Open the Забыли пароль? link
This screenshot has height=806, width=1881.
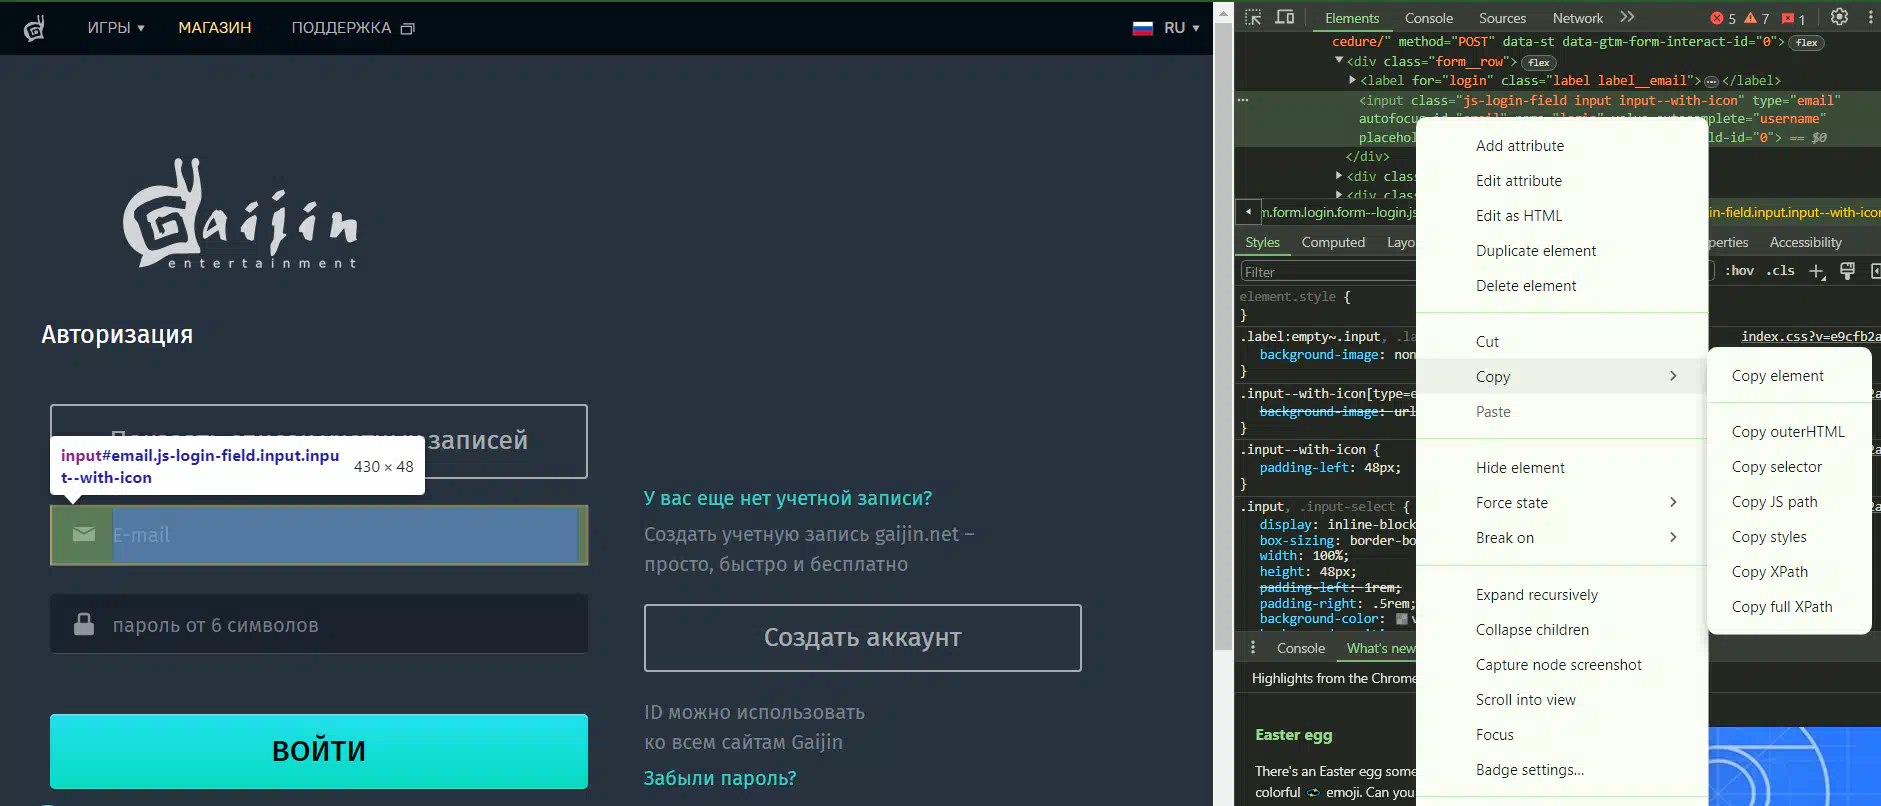click(720, 778)
